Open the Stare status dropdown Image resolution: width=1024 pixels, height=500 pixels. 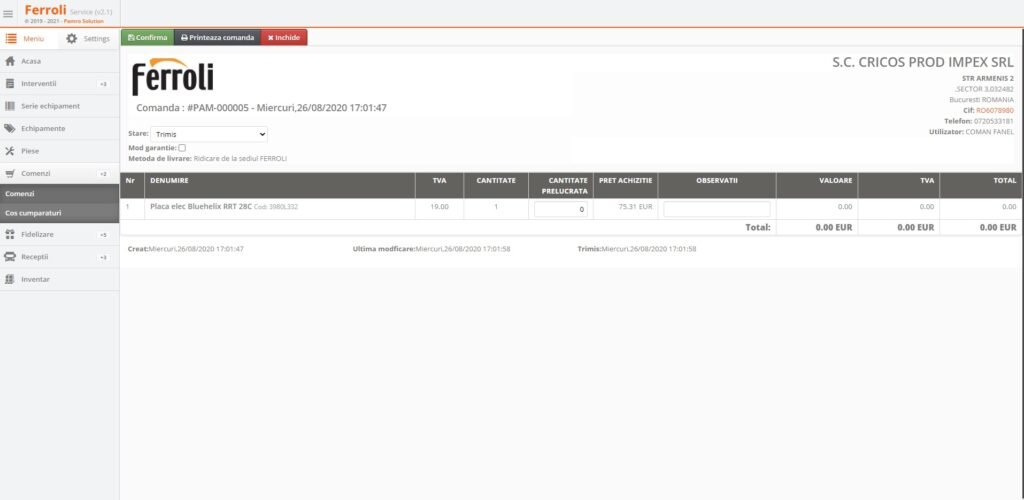(210, 133)
